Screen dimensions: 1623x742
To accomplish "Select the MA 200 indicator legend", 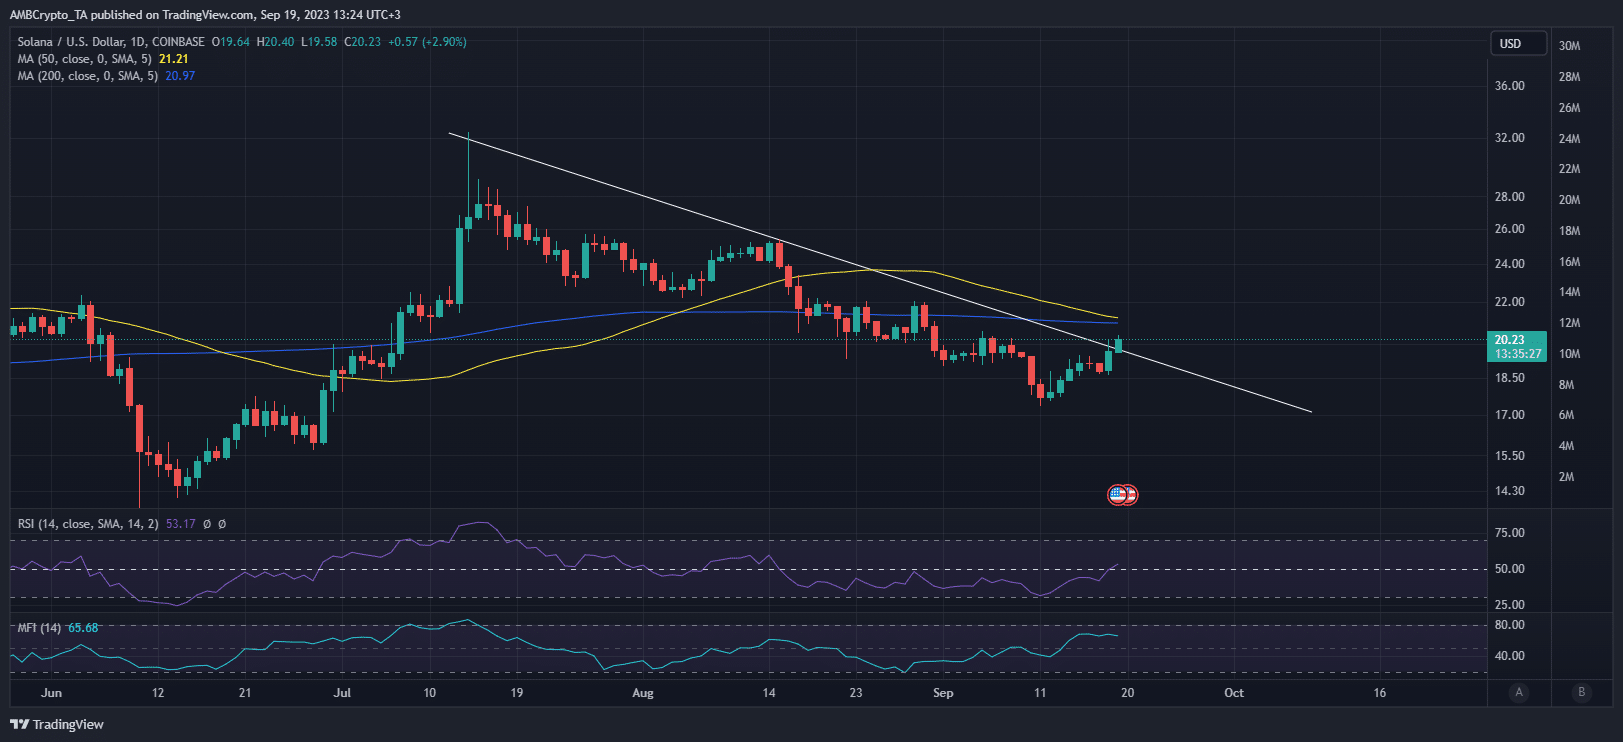I will (x=88, y=76).
